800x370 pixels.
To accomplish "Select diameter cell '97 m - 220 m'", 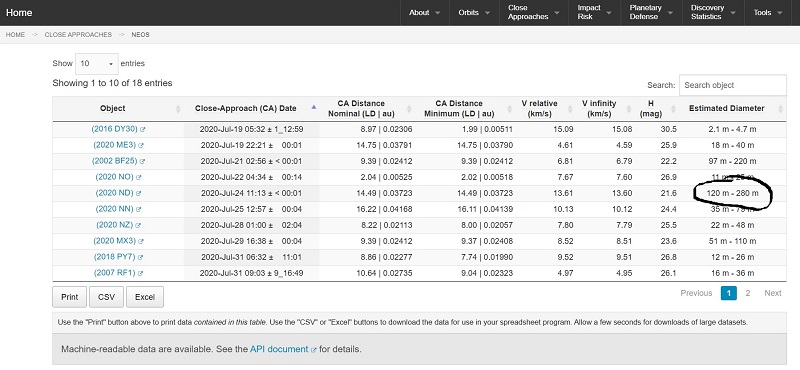I will [733, 161].
